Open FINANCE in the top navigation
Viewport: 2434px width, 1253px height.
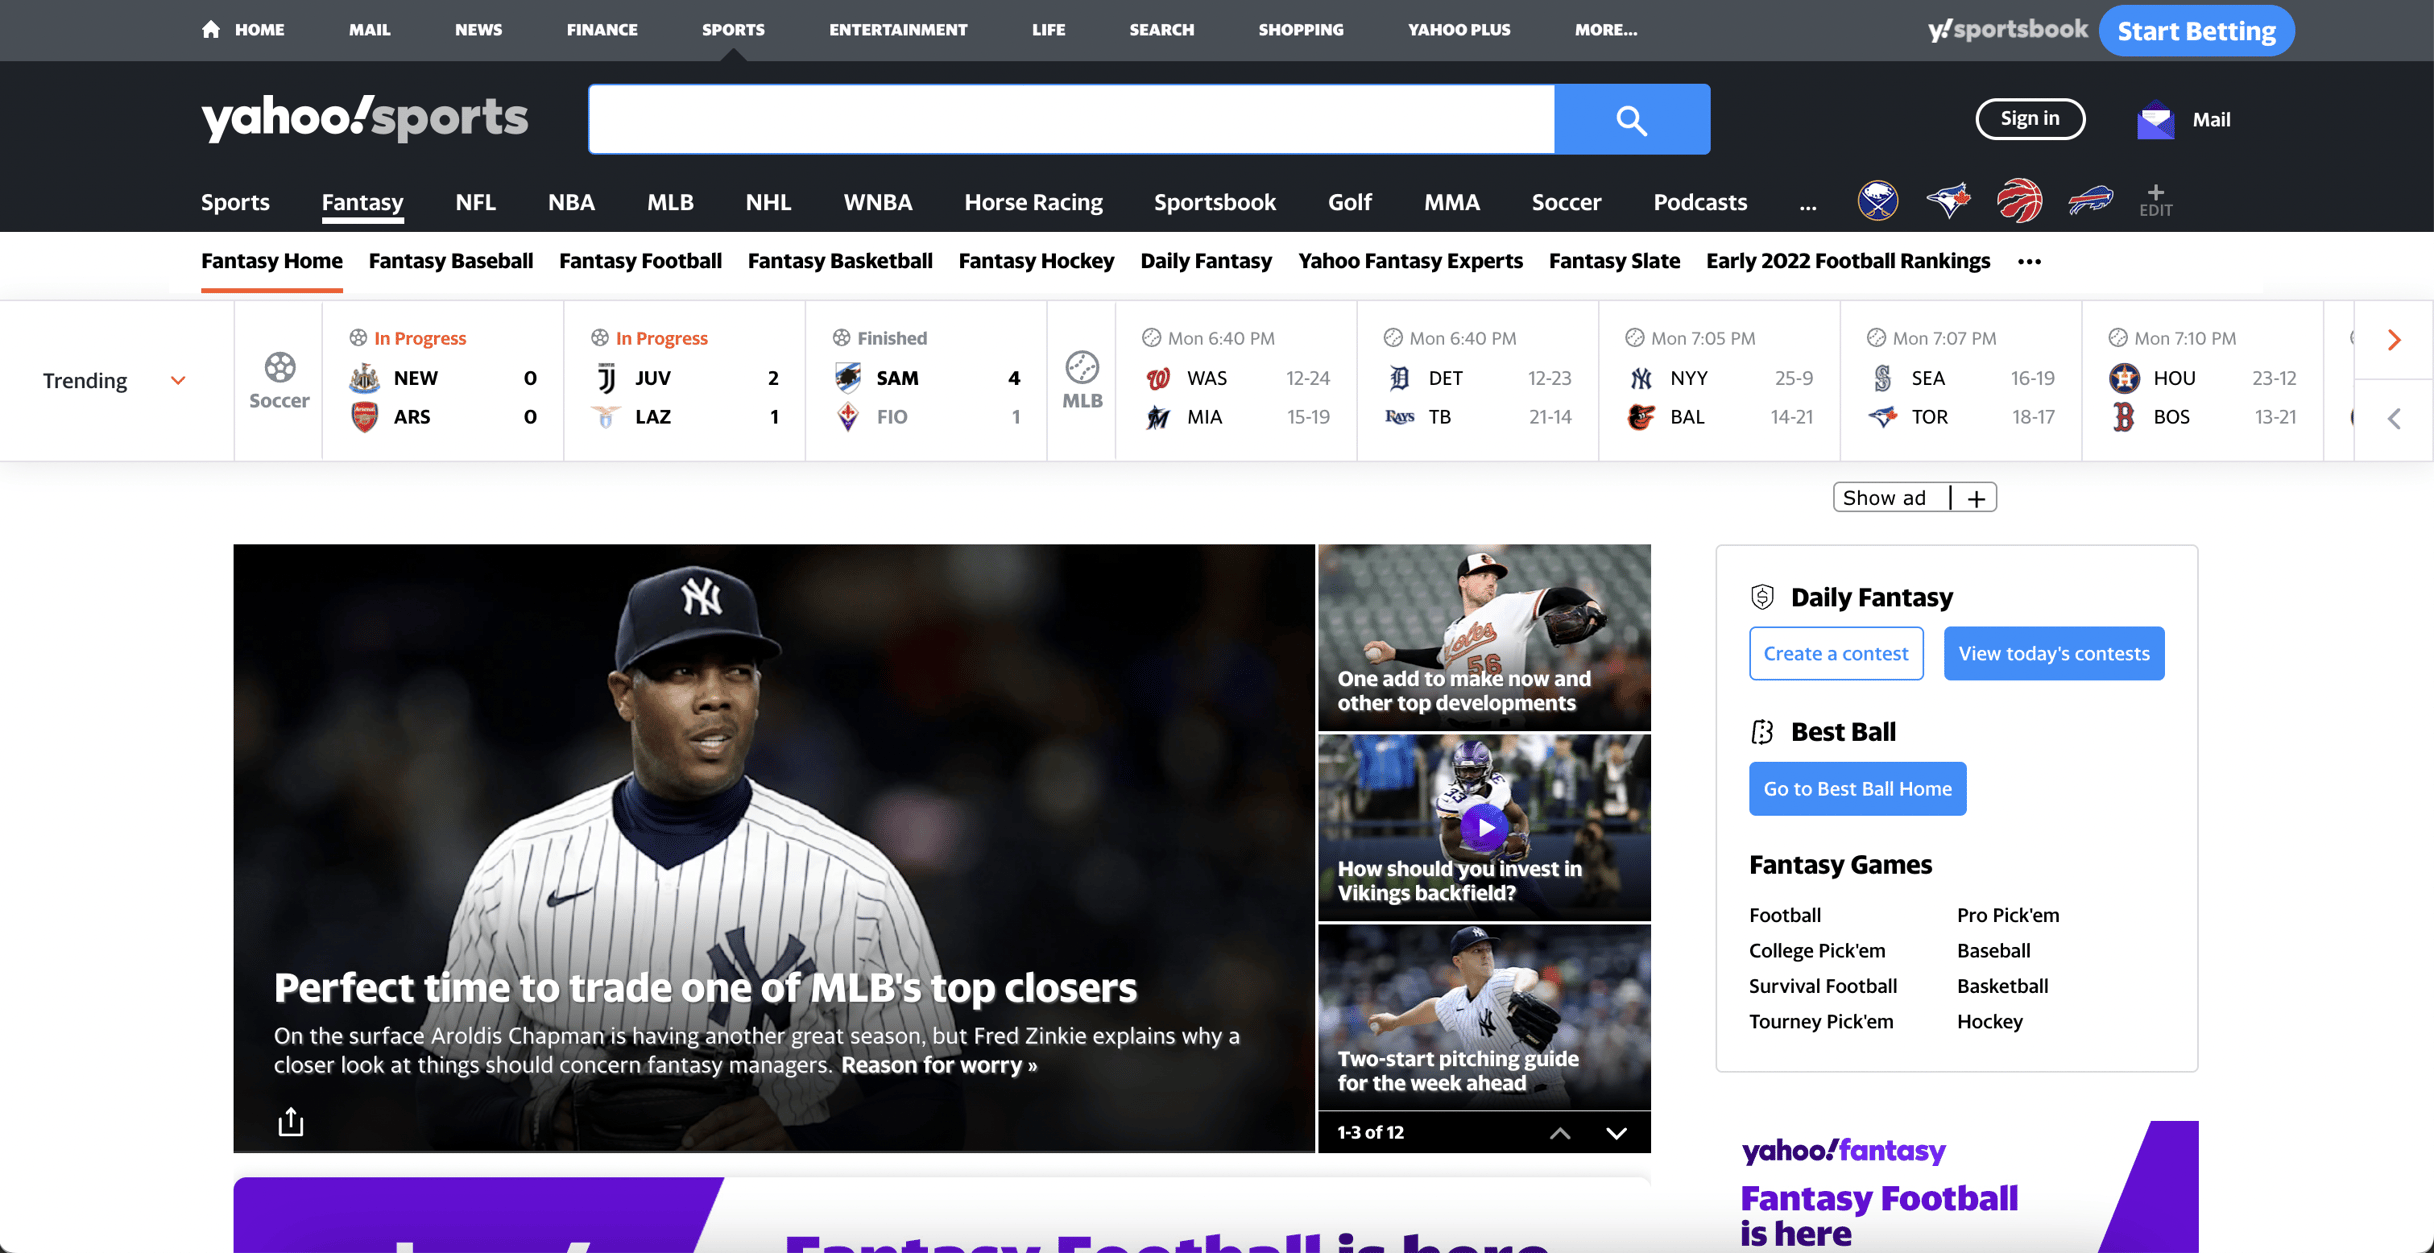(602, 30)
